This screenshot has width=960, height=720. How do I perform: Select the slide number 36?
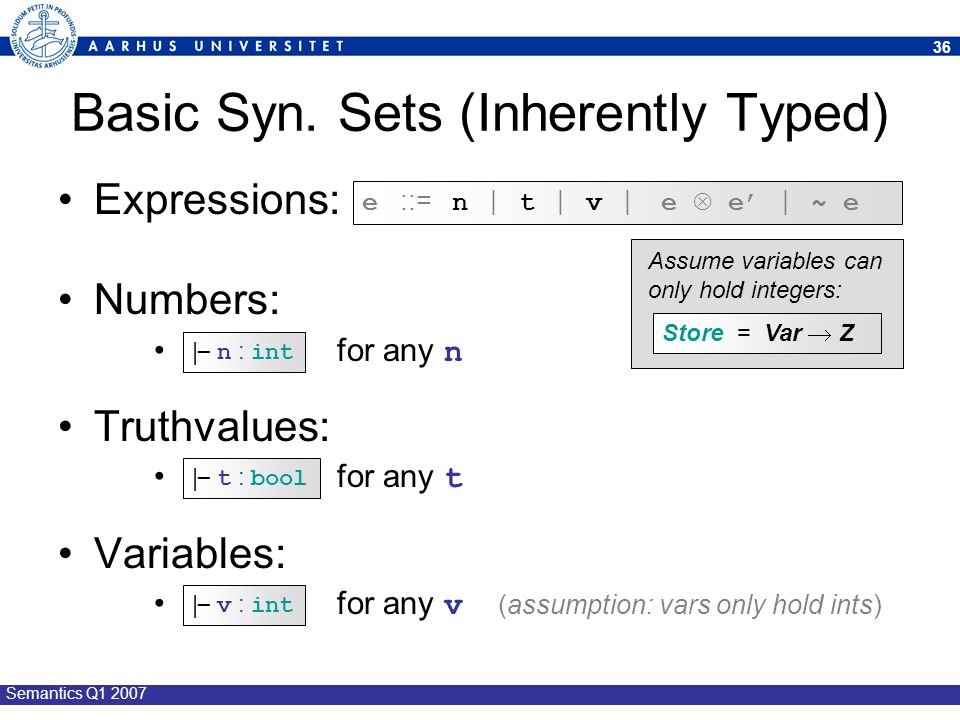coord(941,47)
